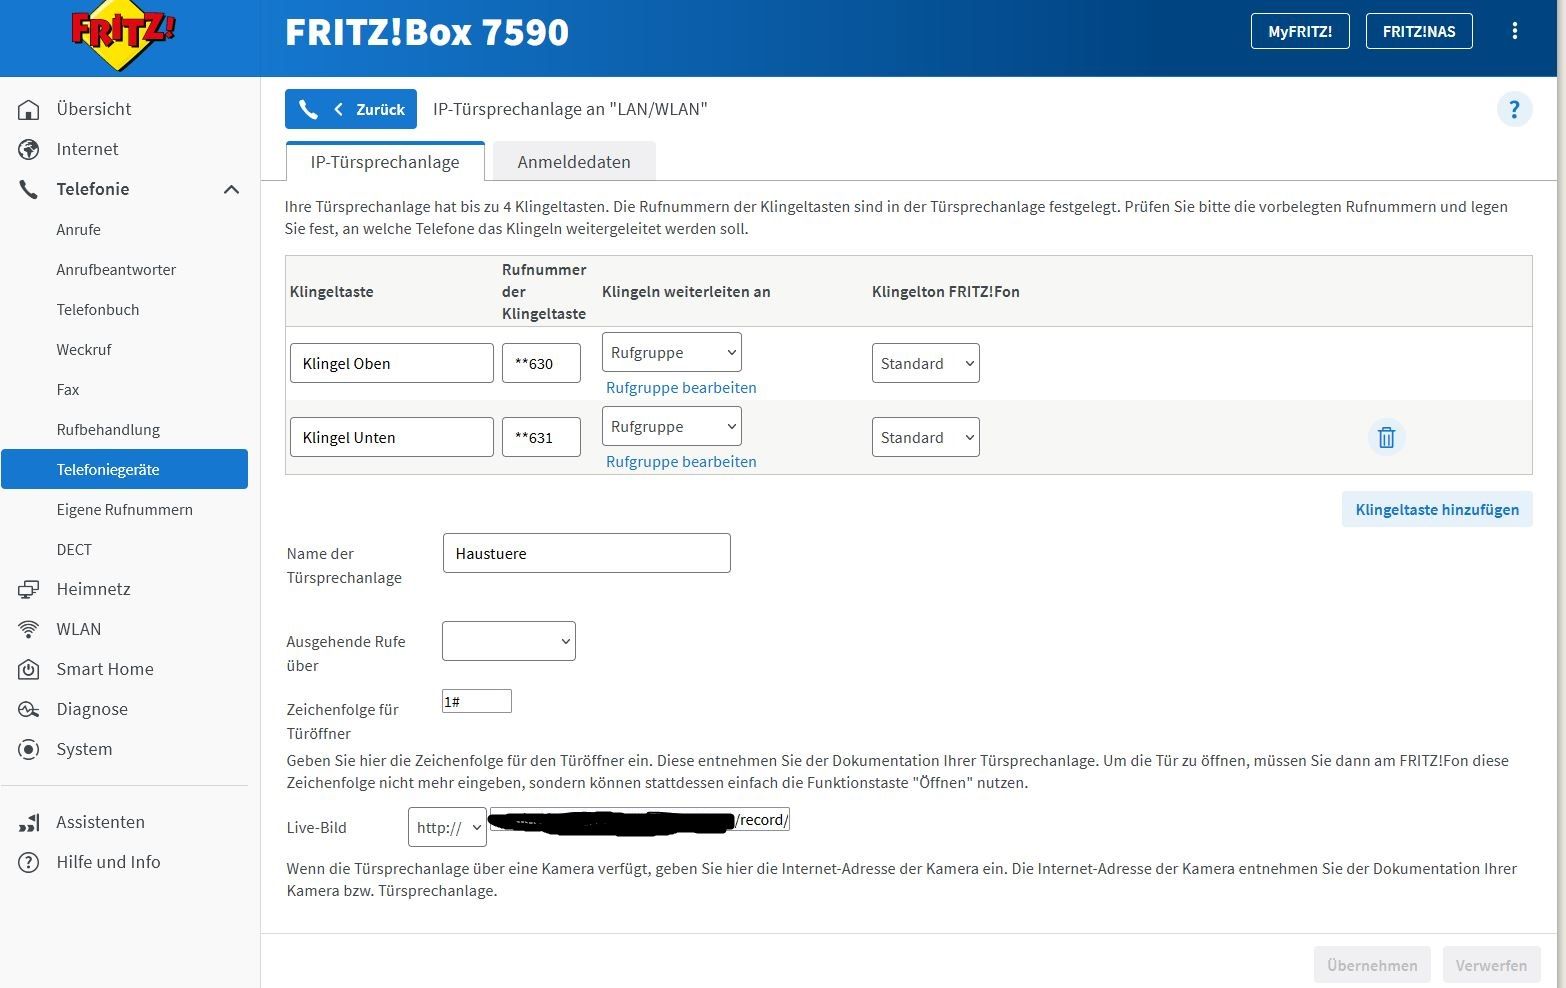Go back with the Zurück button
Image resolution: width=1566 pixels, height=988 pixels.
[x=351, y=109]
